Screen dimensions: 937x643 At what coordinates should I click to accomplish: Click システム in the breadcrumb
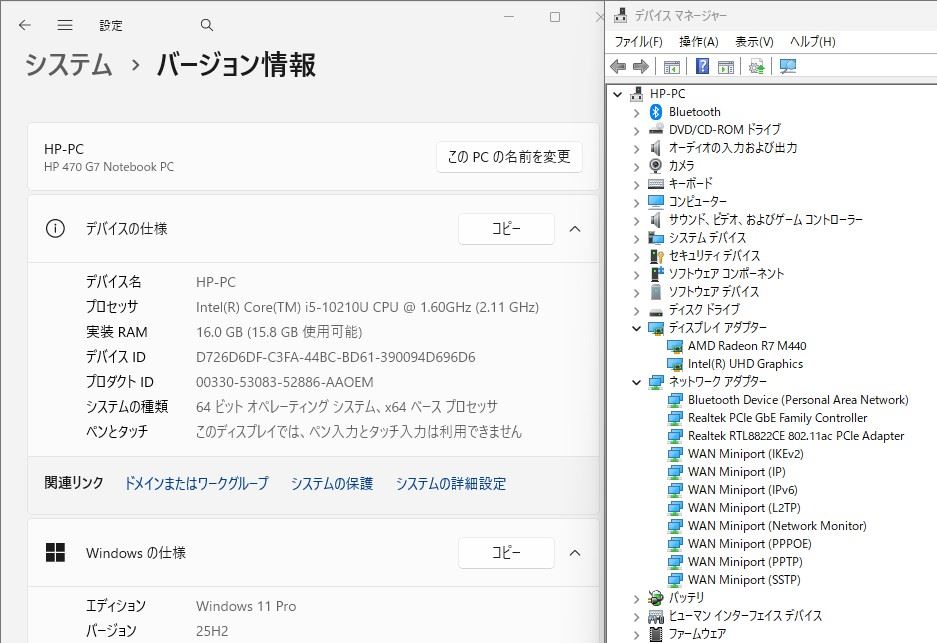tap(69, 65)
